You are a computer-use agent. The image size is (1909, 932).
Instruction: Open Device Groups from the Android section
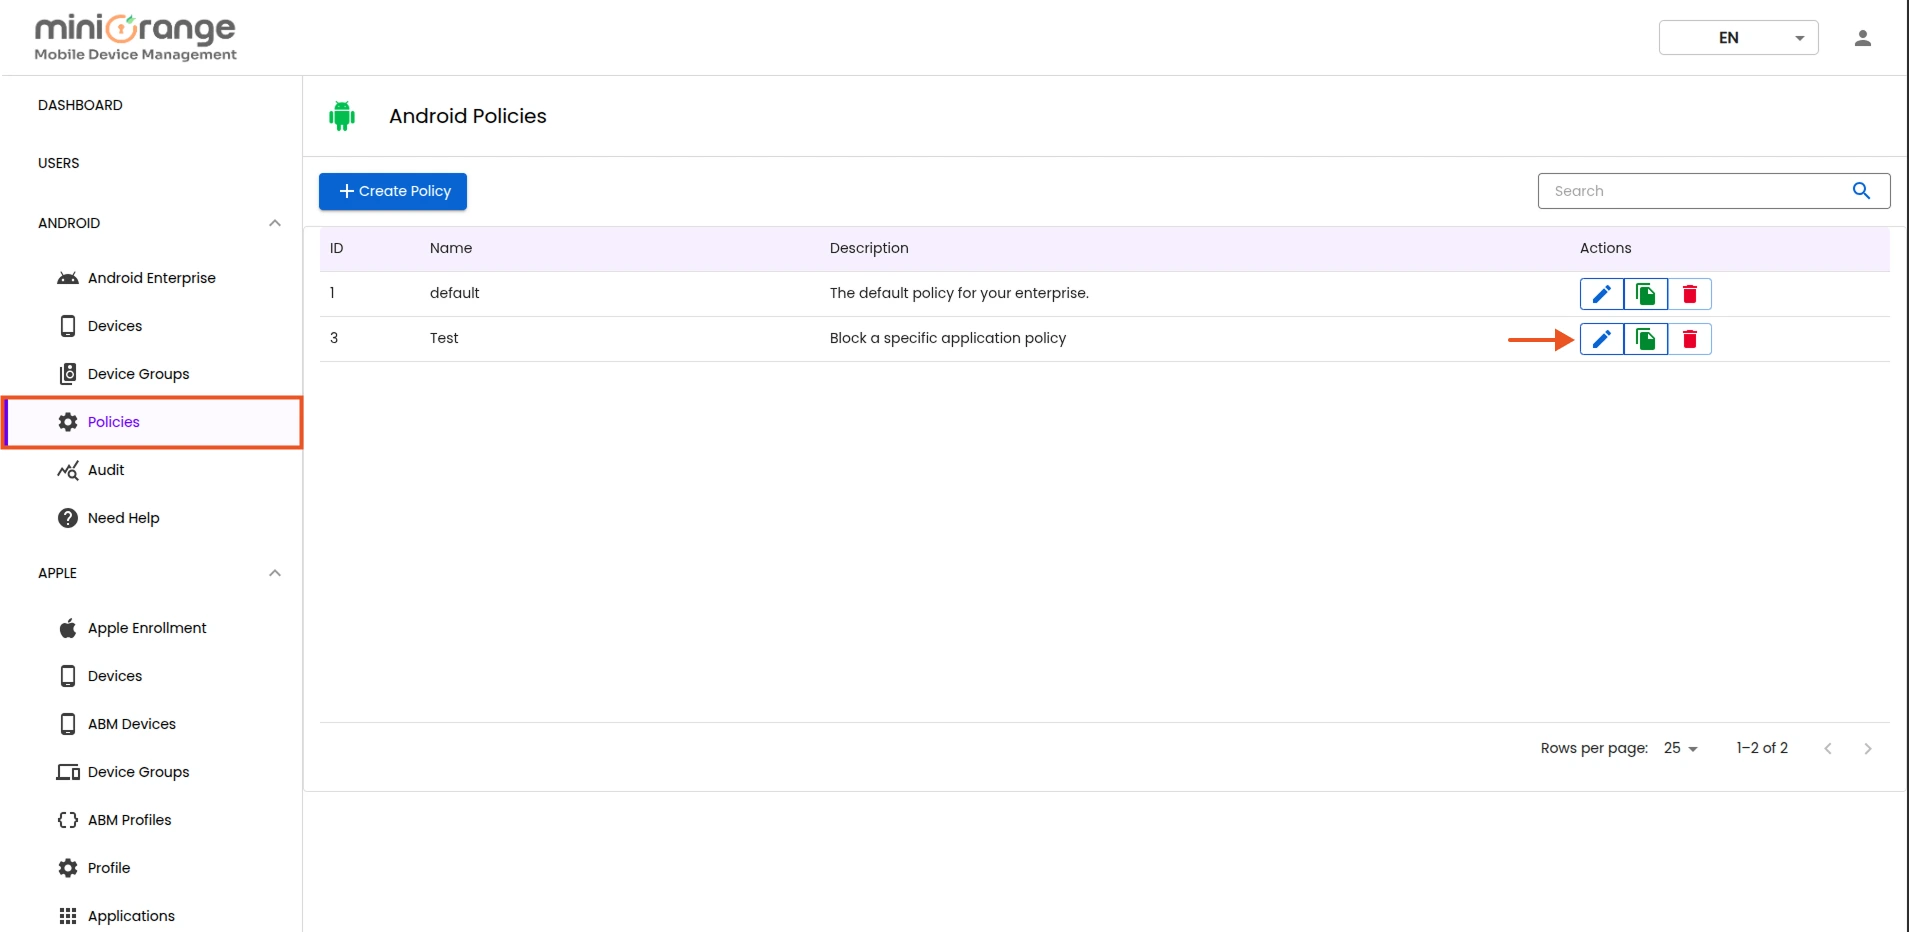pos(67,374)
